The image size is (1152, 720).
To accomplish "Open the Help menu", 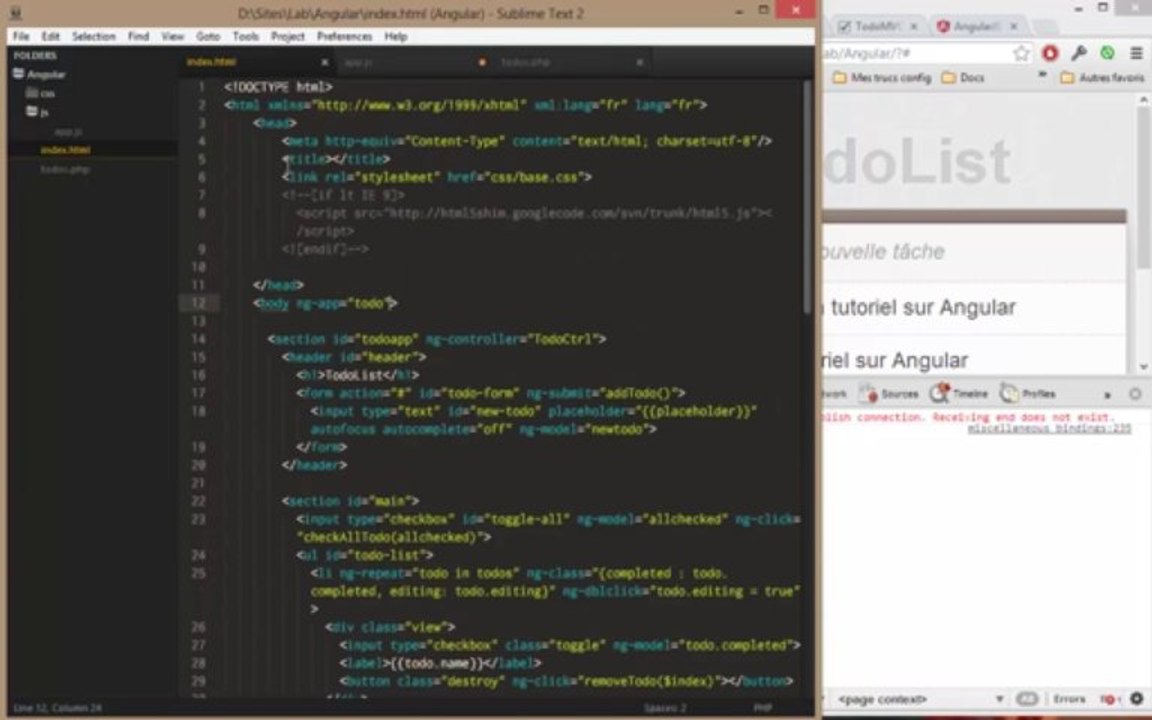I will click(395, 36).
